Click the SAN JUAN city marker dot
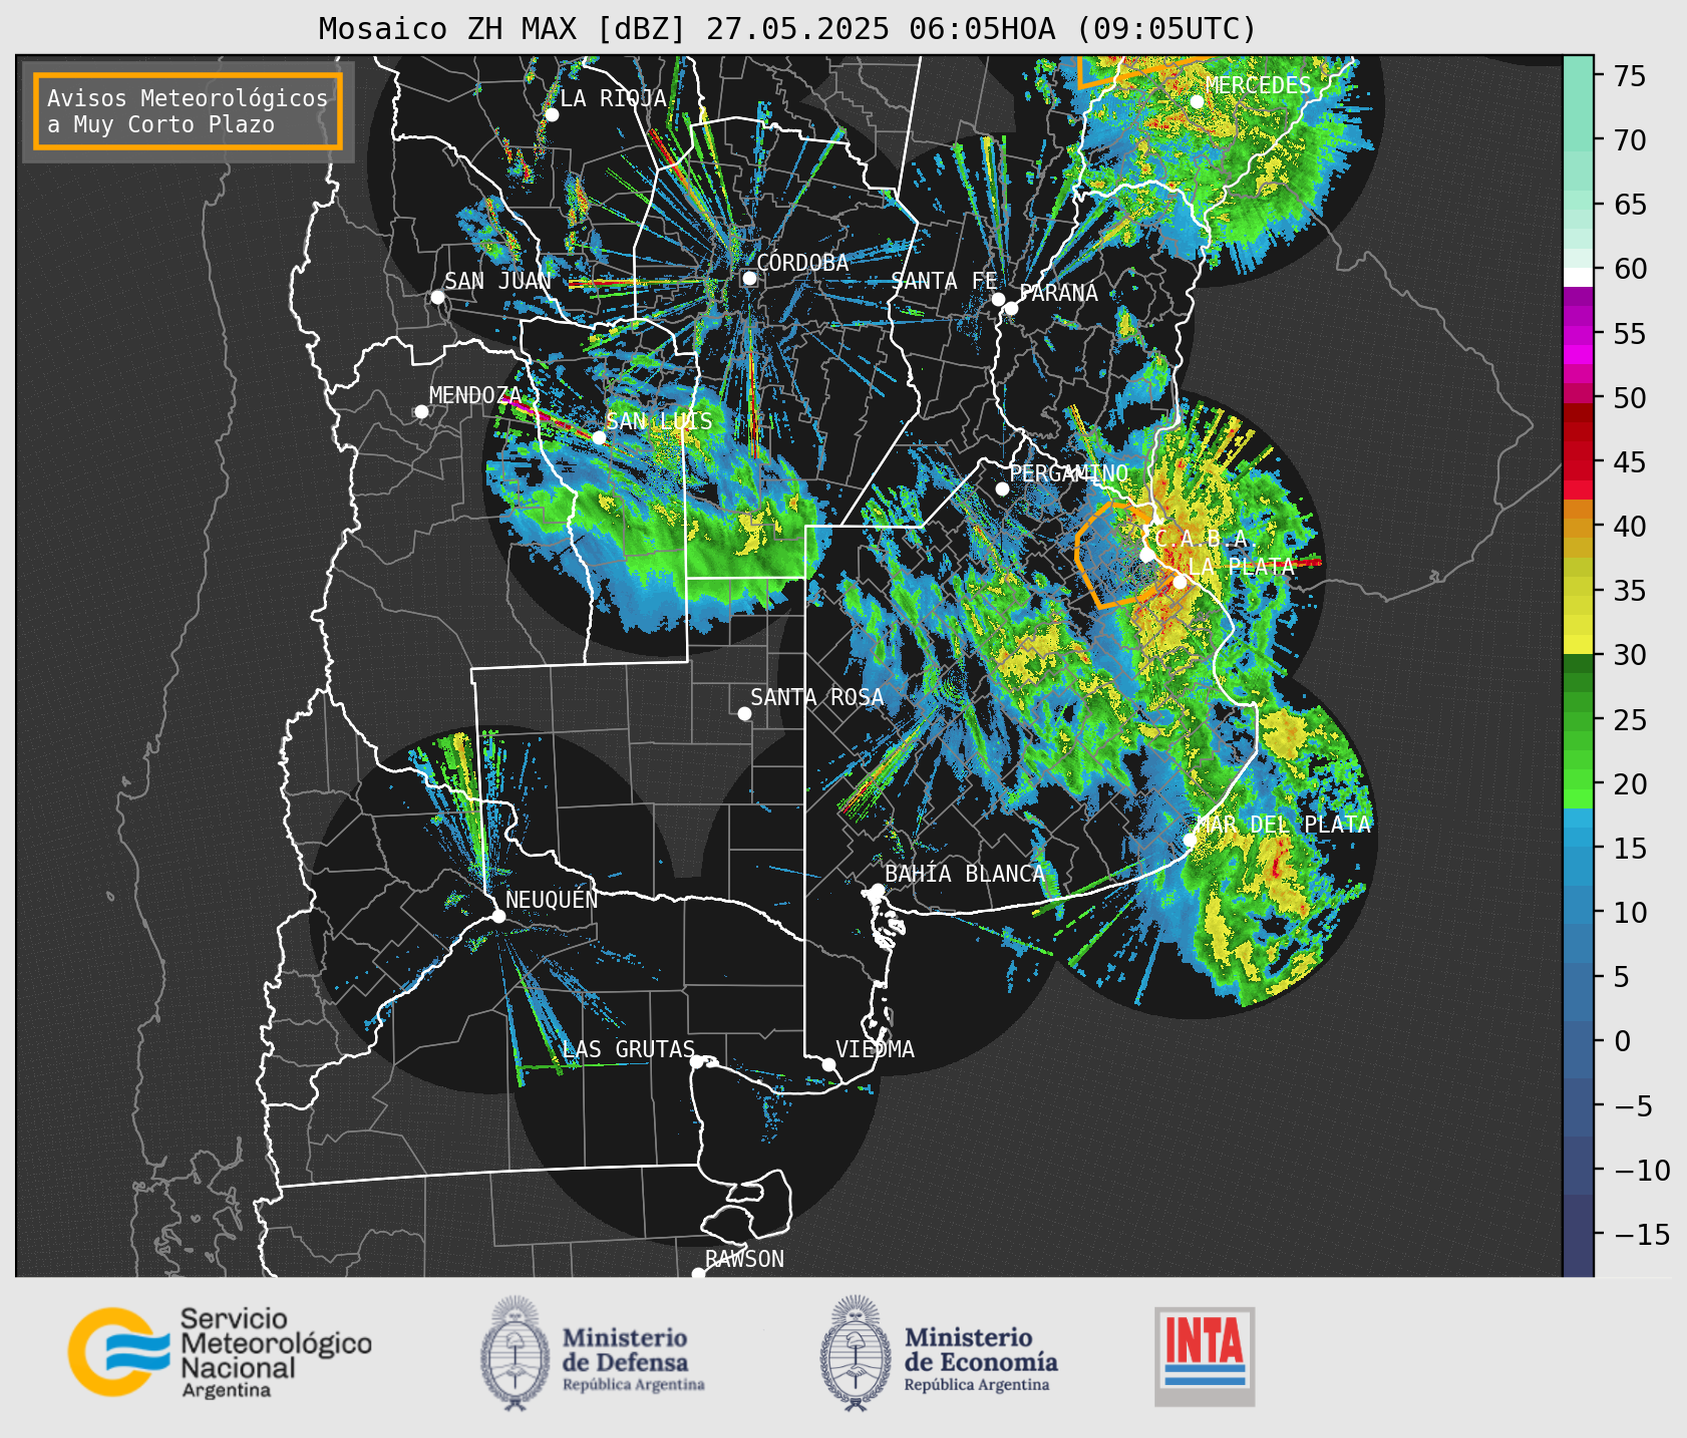This screenshot has height=1438, width=1687. point(437,297)
